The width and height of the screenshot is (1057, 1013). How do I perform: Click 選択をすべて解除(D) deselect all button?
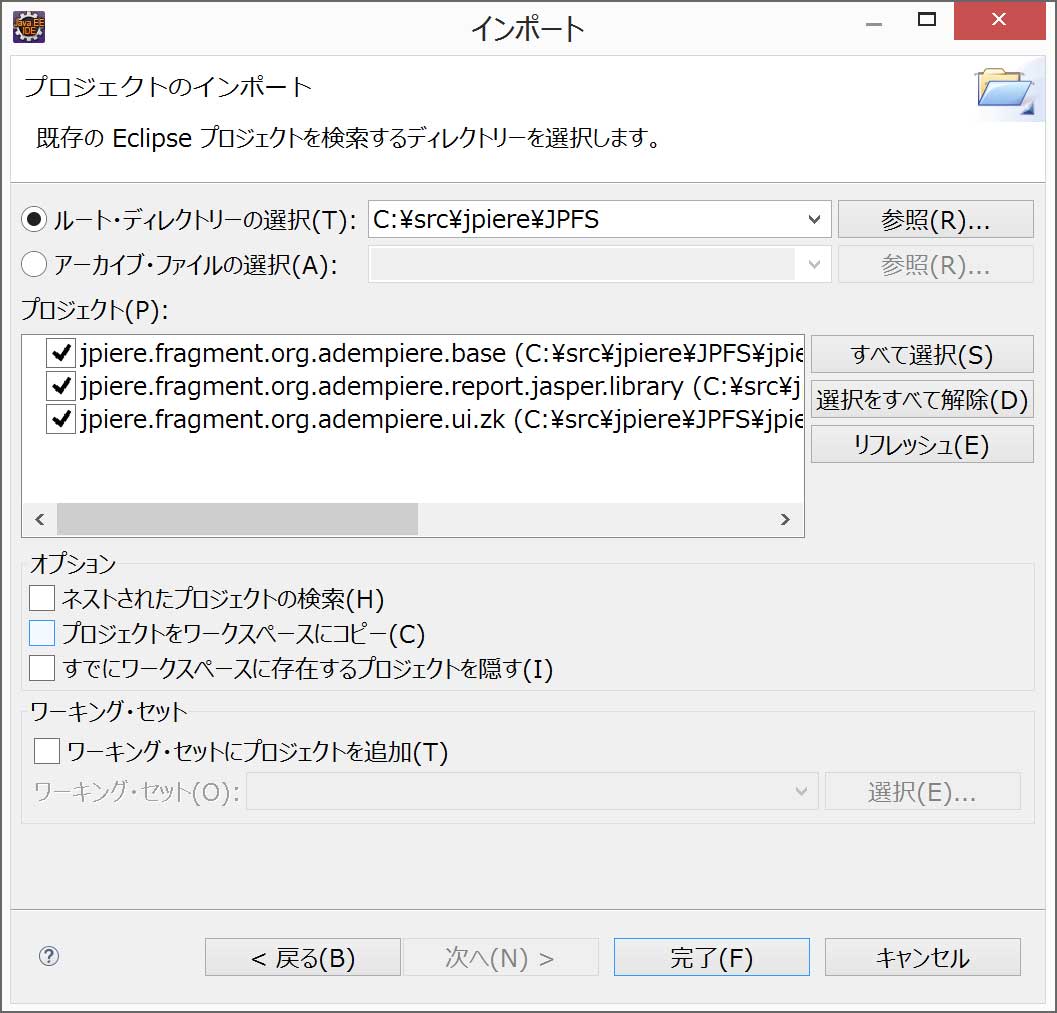[x=921, y=400]
